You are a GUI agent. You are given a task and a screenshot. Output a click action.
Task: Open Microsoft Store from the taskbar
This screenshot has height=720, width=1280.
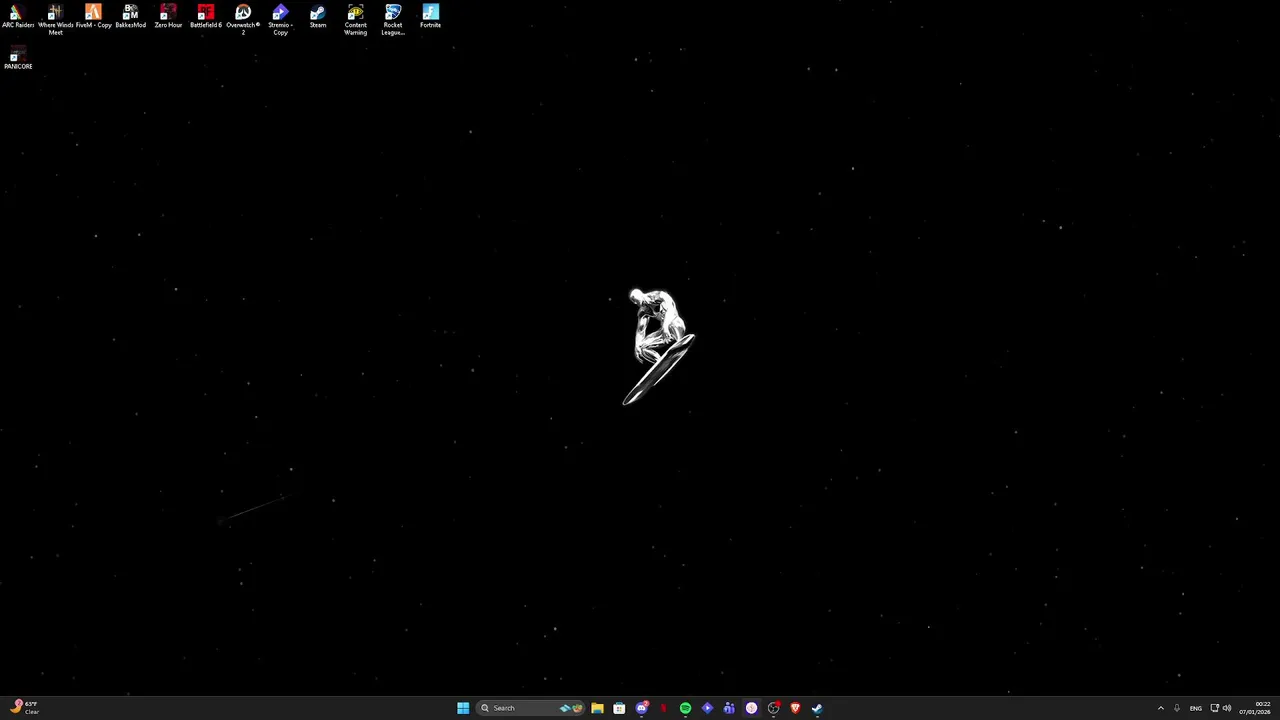point(619,708)
